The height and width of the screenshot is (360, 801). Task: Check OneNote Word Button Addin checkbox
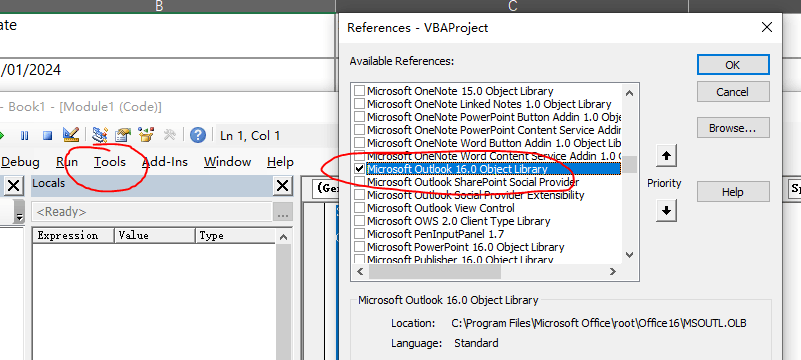(x=360, y=143)
